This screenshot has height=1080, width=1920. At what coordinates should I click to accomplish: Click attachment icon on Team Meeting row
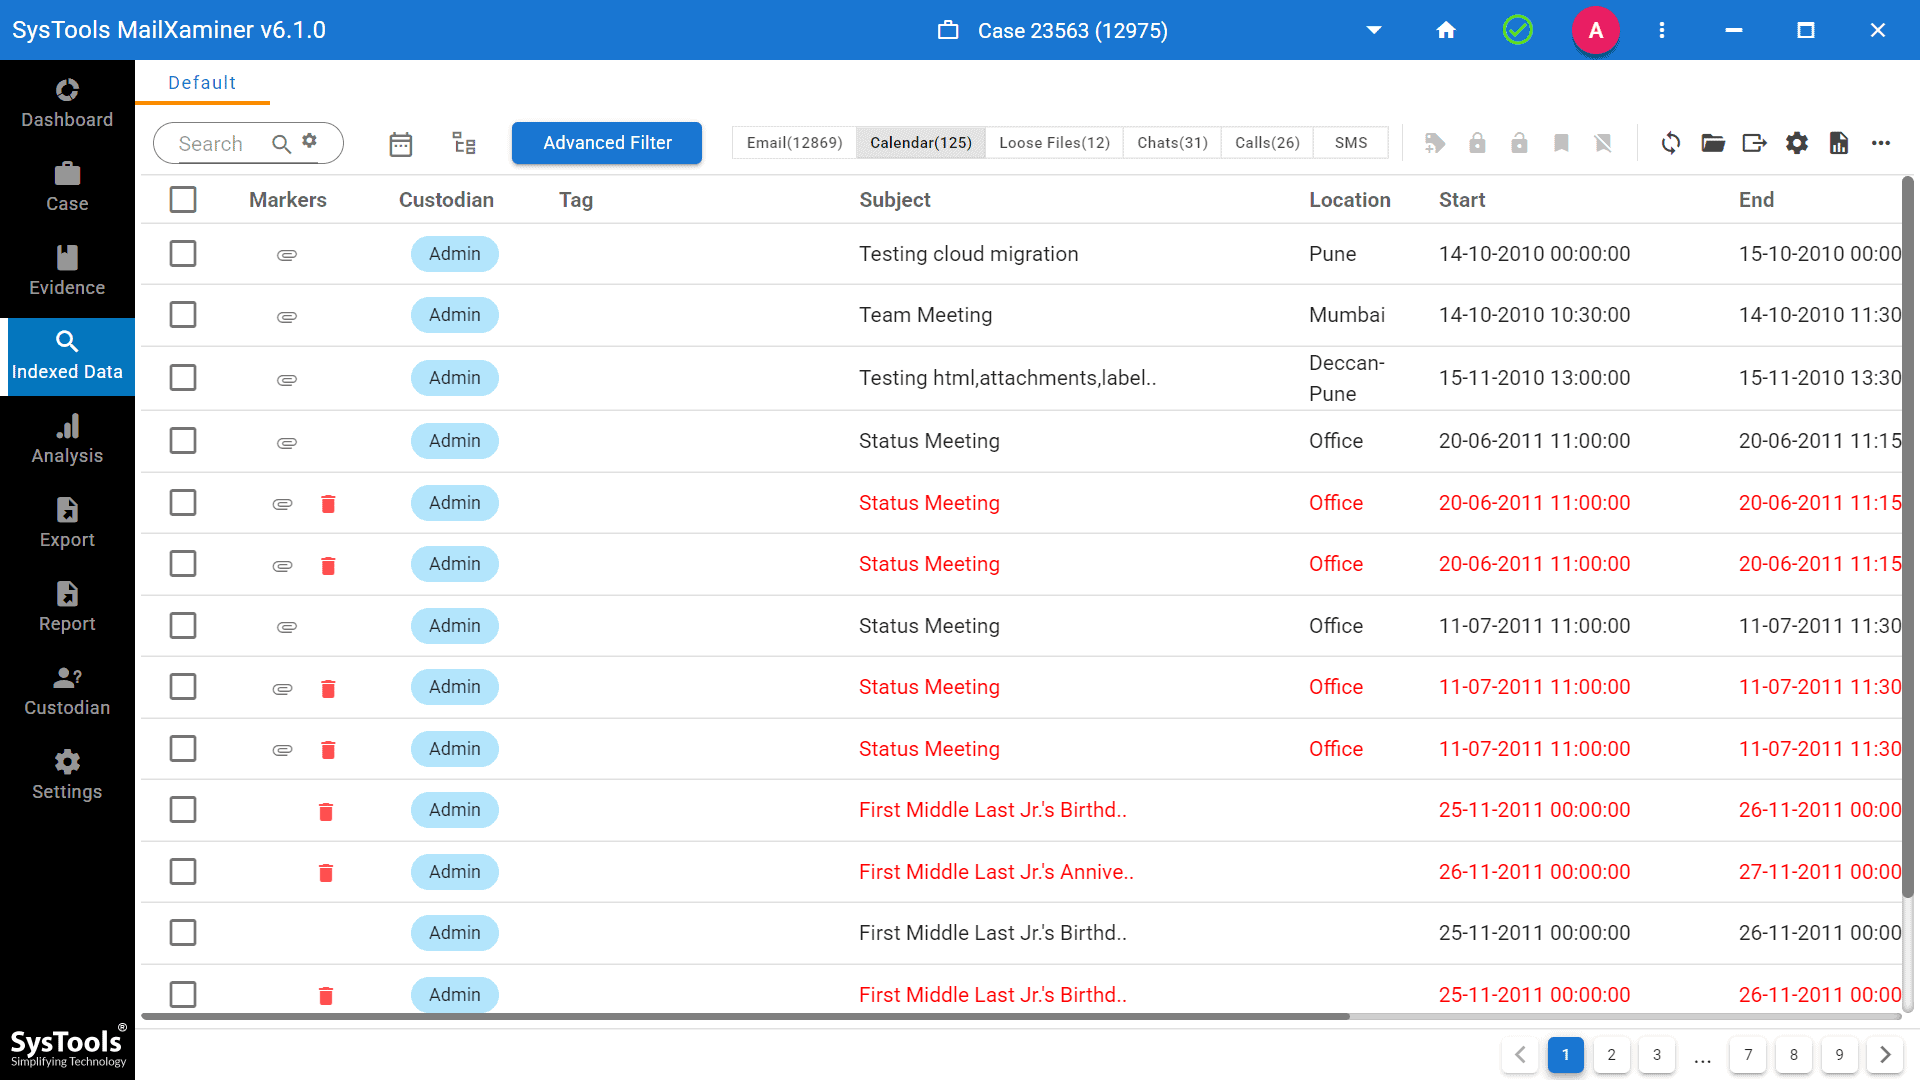(287, 317)
